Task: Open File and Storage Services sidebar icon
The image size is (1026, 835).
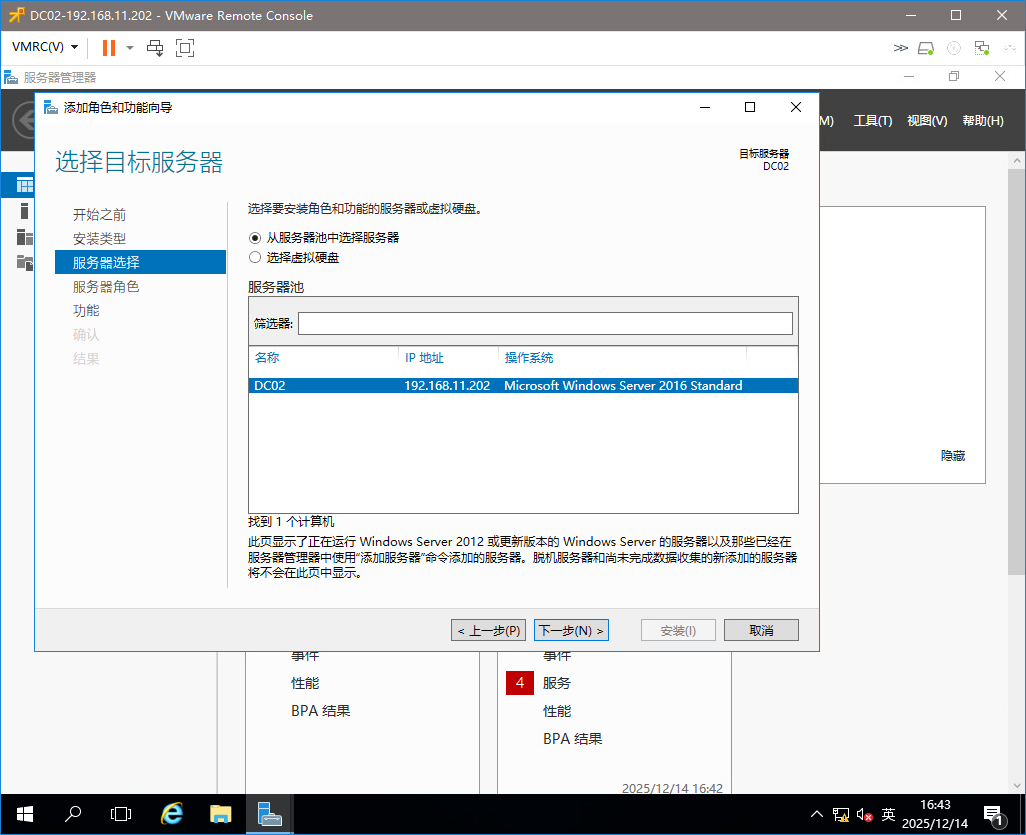Action: coord(24,262)
